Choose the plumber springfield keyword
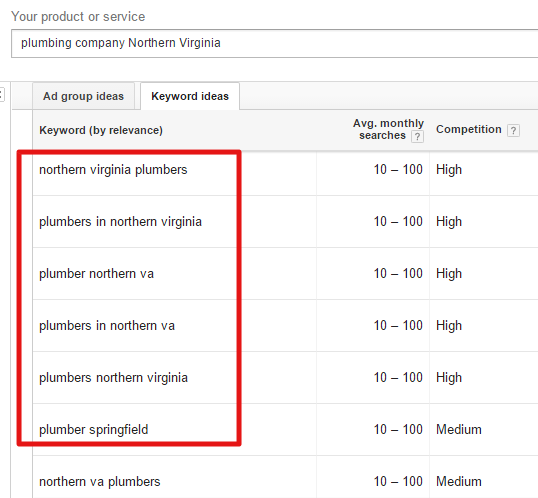Viewport: 538px width, 498px height. pos(94,430)
